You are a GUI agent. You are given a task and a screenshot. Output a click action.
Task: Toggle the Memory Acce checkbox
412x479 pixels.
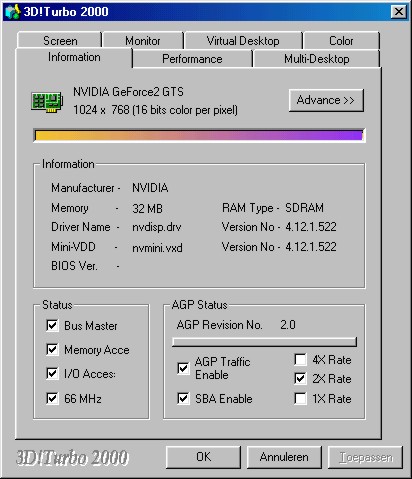pyautogui.click(x=52, y=349)
